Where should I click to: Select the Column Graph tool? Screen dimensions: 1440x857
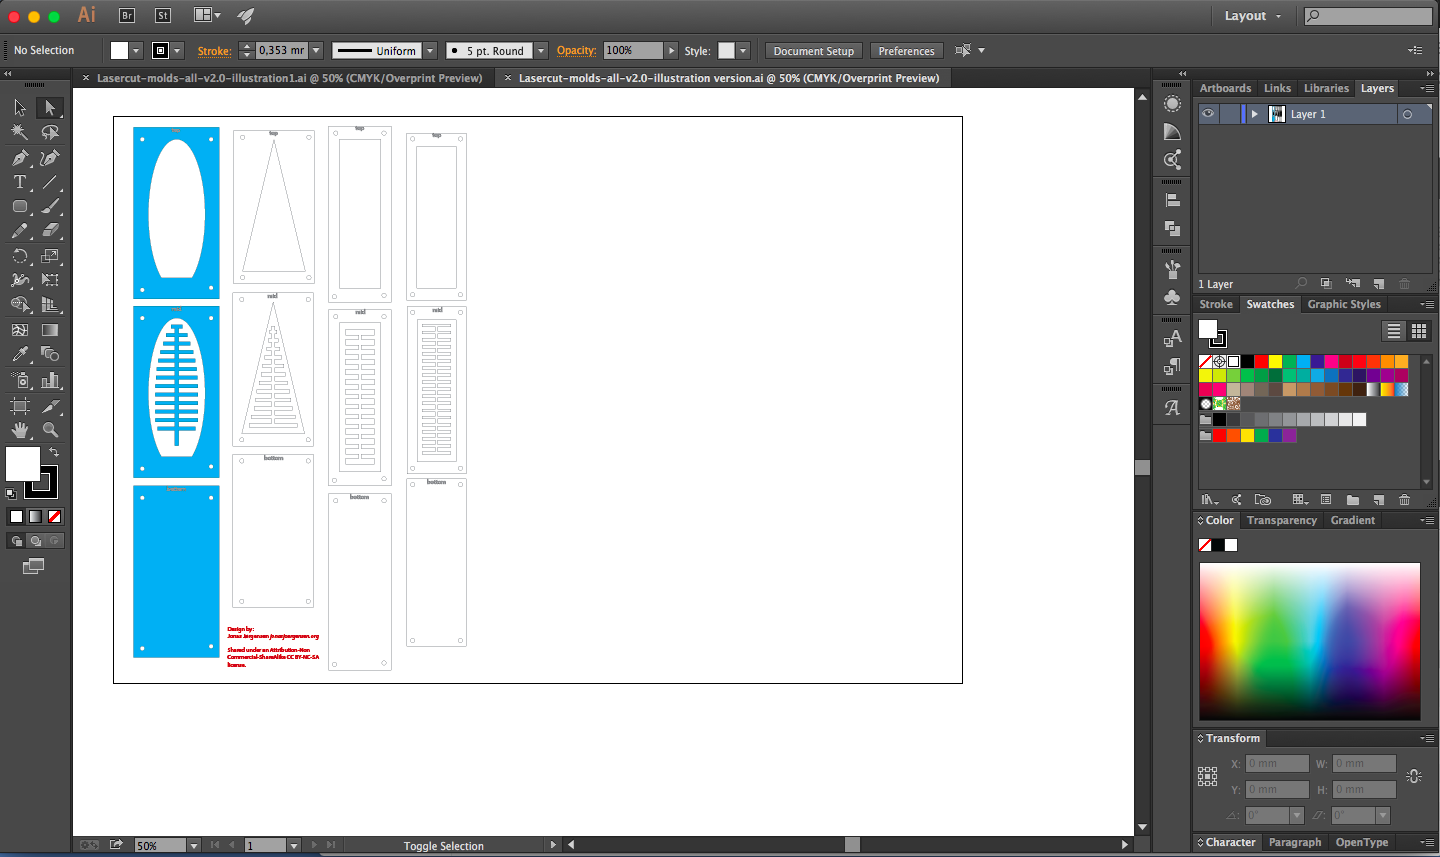pos(50,380)
